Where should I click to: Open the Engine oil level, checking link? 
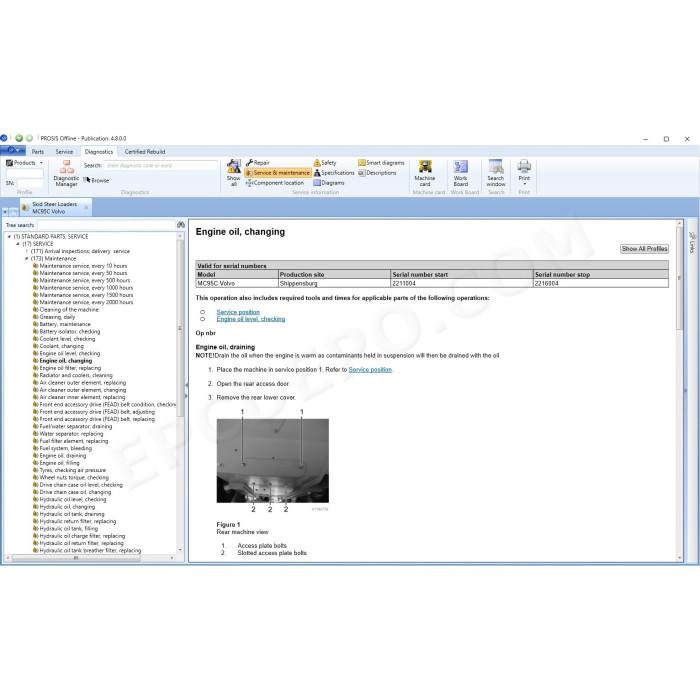pyautogui.click(x=251, y=319)
